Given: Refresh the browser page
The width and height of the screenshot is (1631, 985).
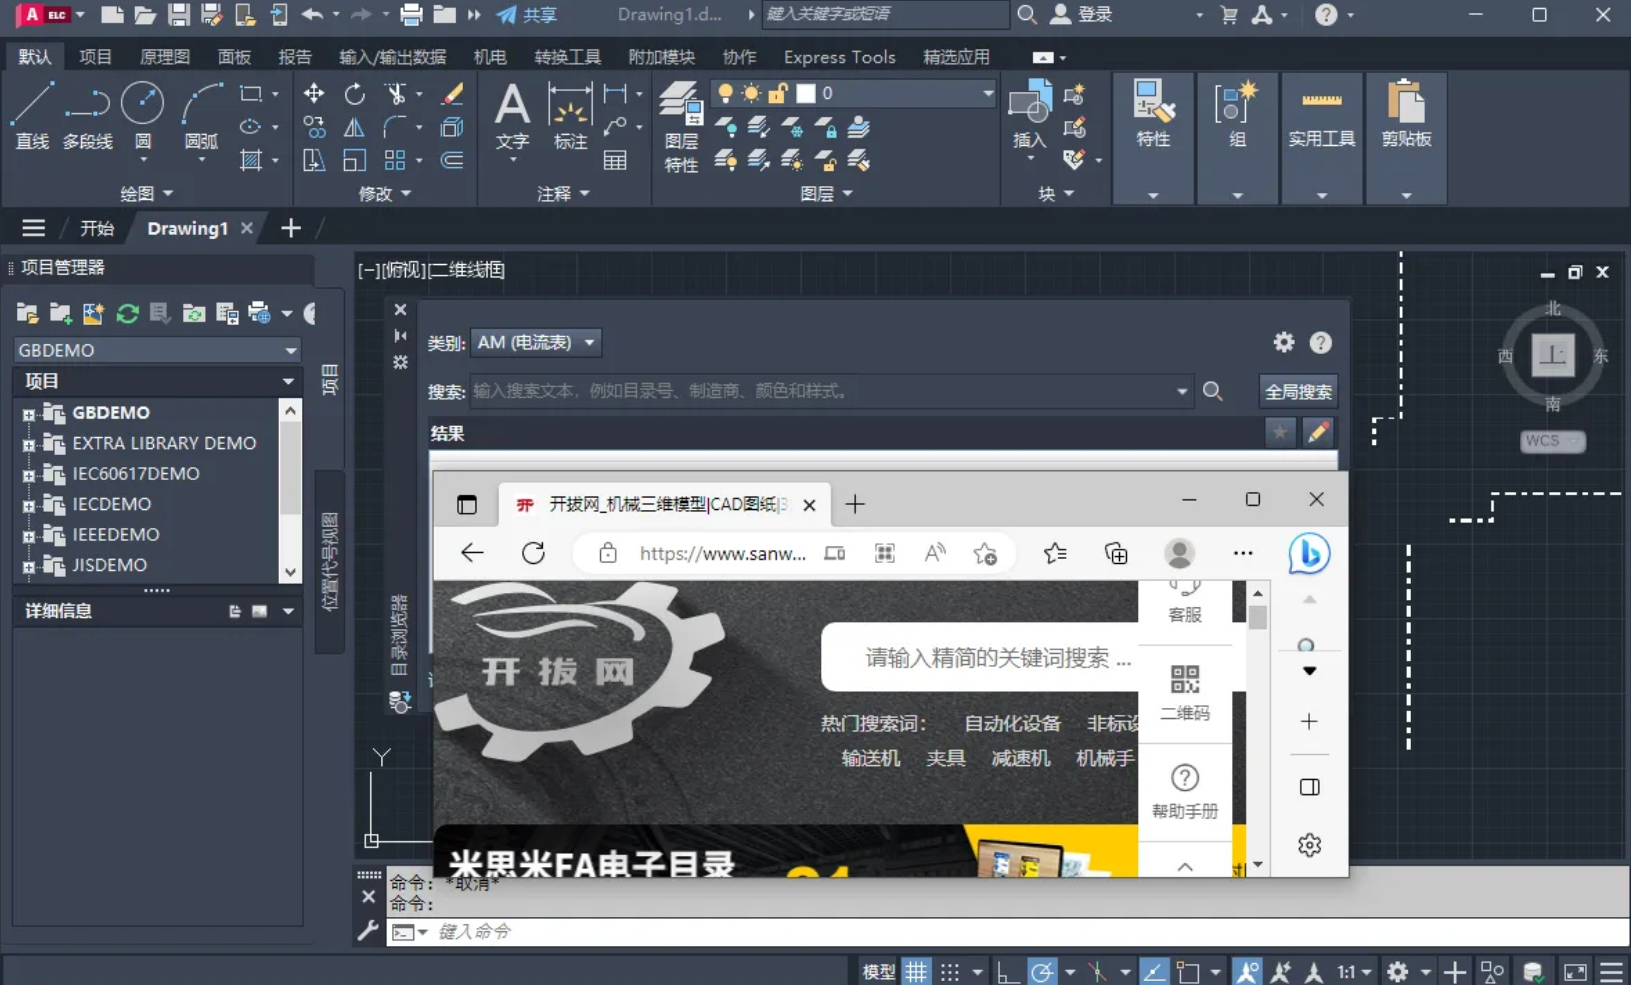Looking at the screenshot, I should pyautogui.click(x=534, y=553).
